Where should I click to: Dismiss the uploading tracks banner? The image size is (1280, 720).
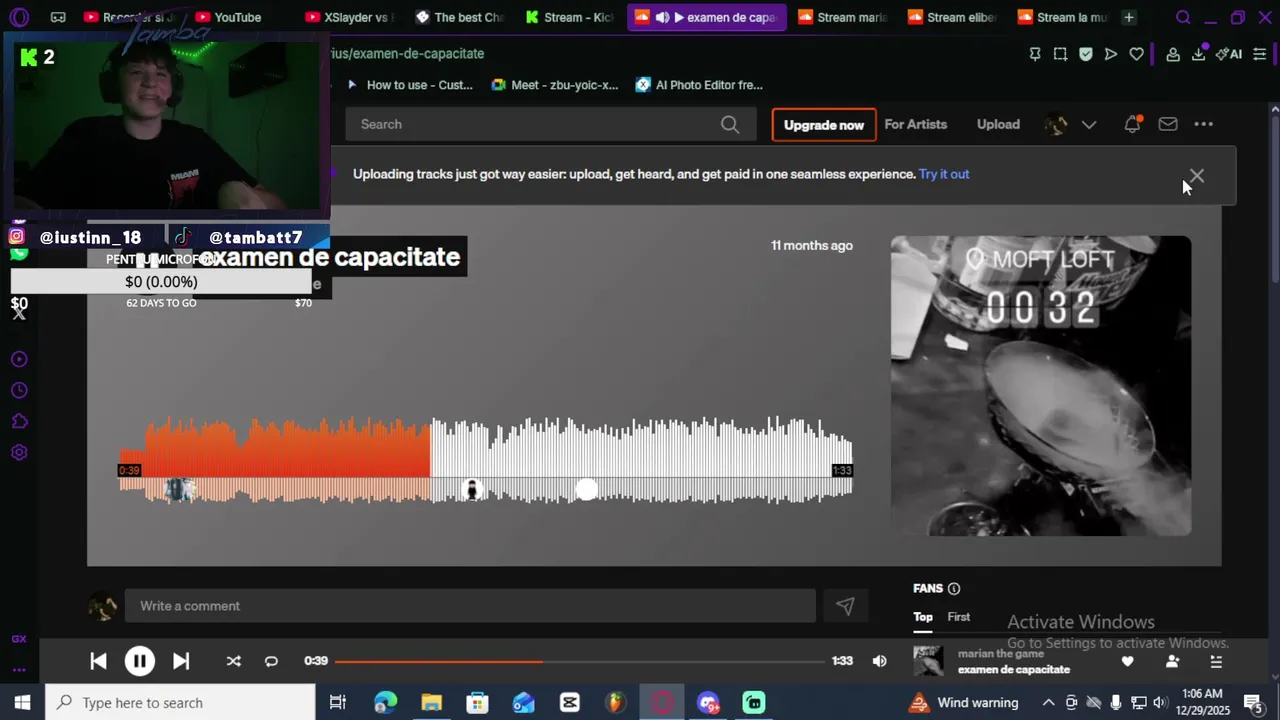1197,176
